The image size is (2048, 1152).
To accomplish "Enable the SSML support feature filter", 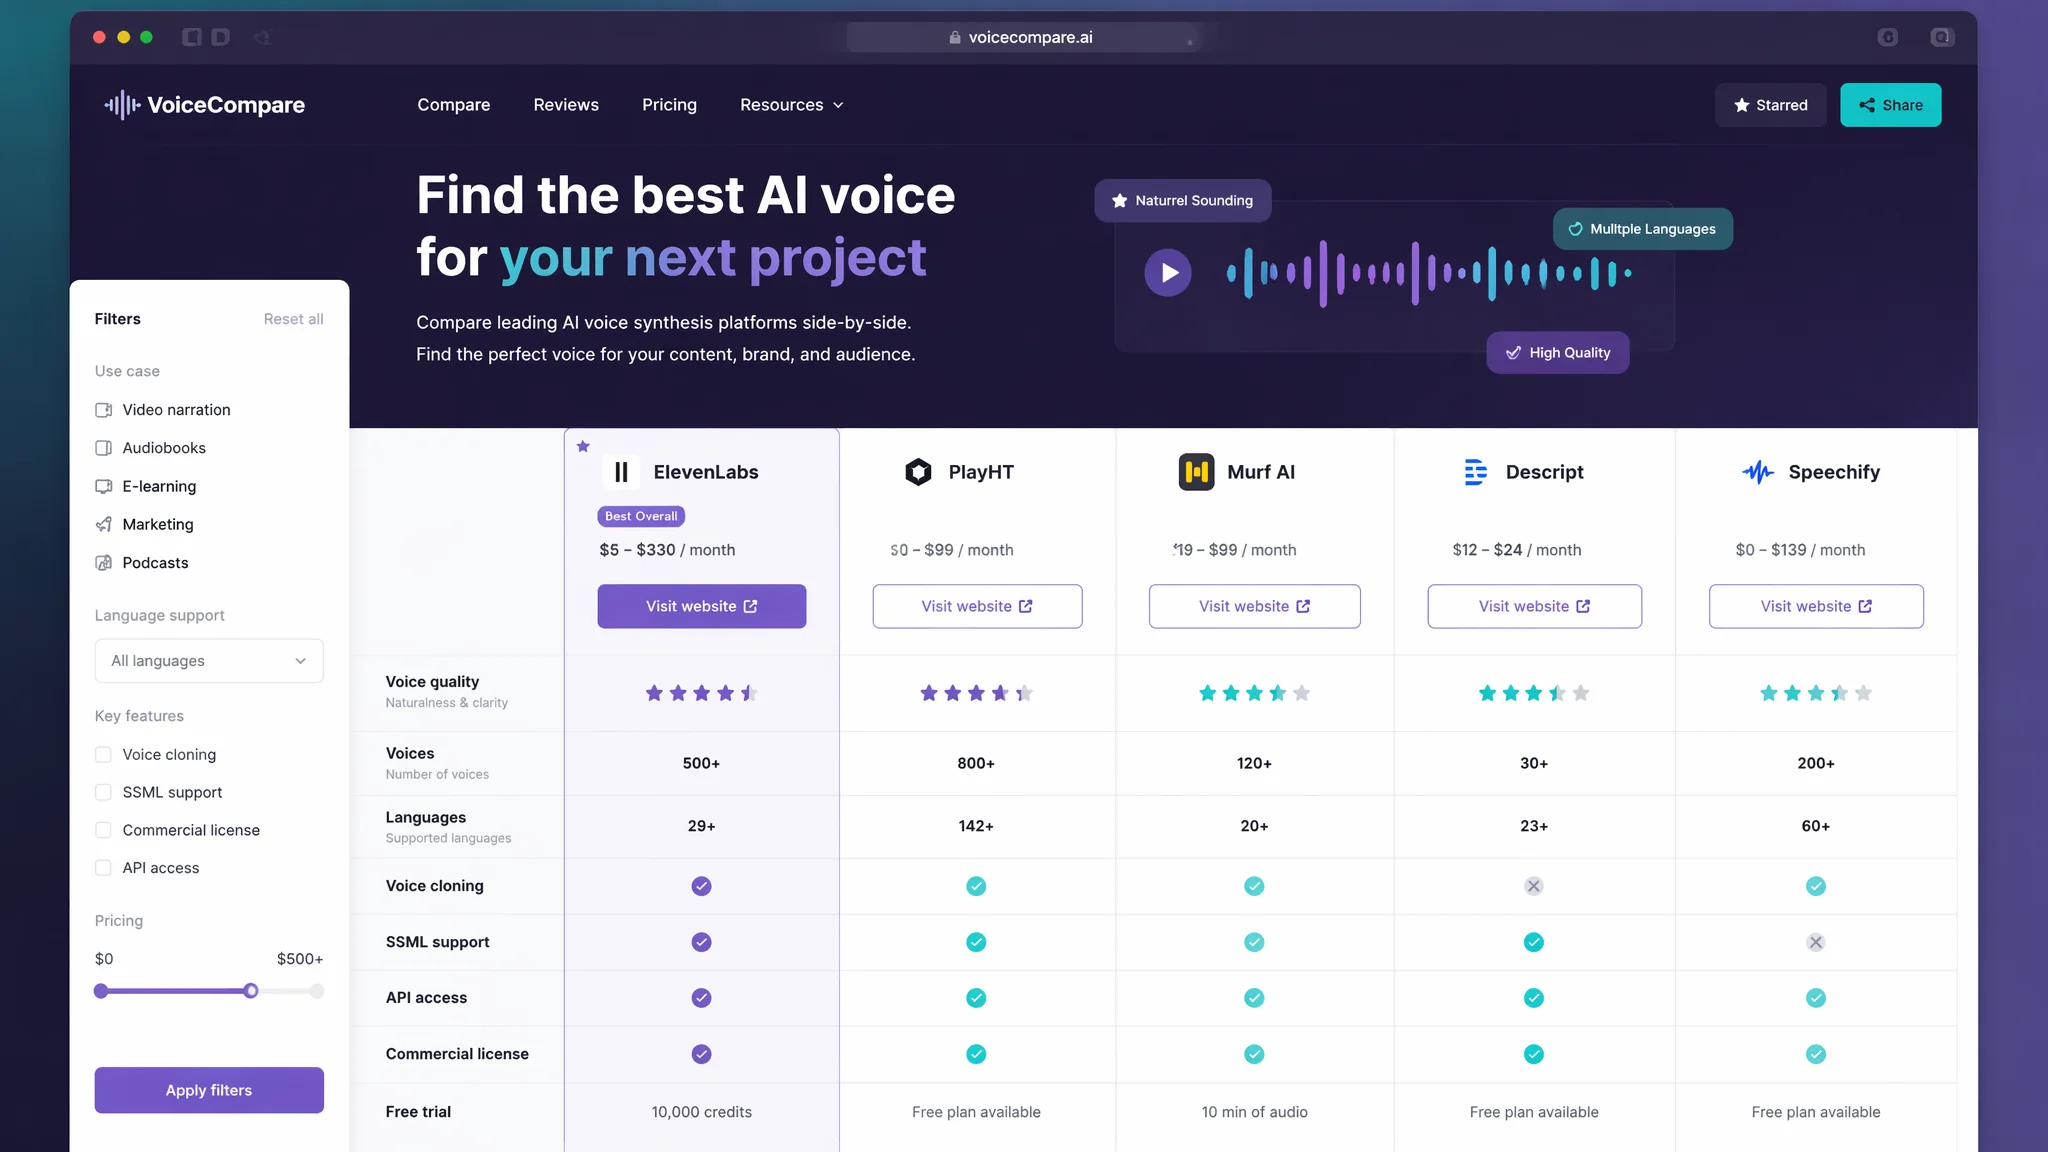I will (103, 792).
